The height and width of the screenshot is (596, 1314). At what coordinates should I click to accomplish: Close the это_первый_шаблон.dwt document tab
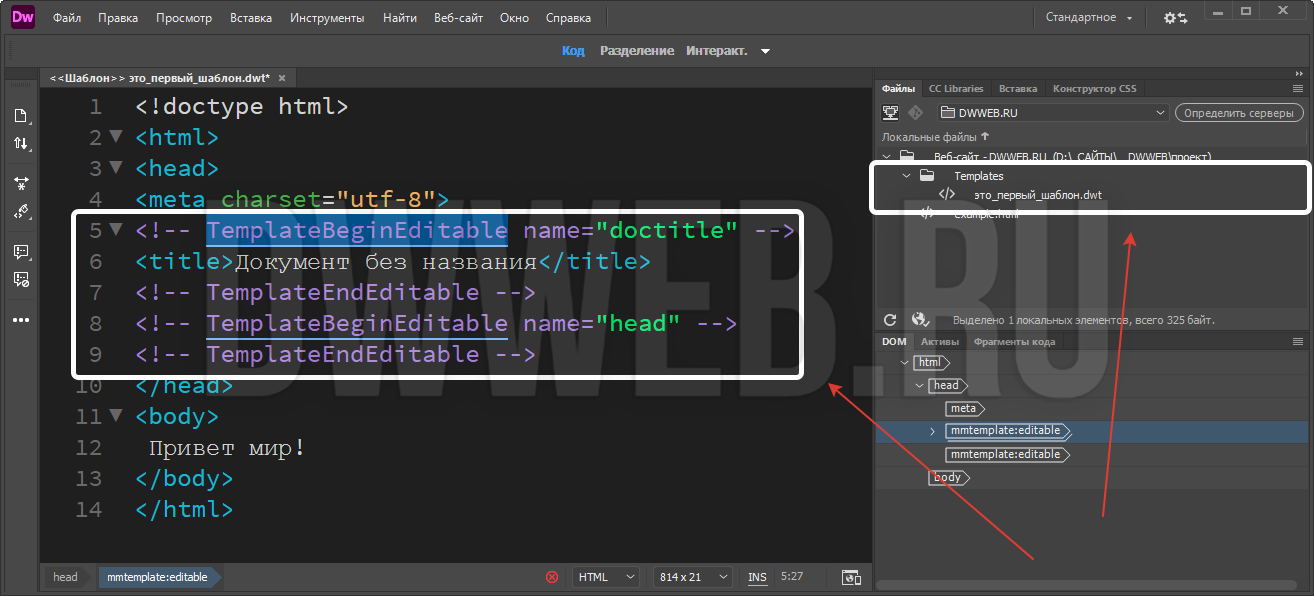pyautogui.click(x=282, y=78)
